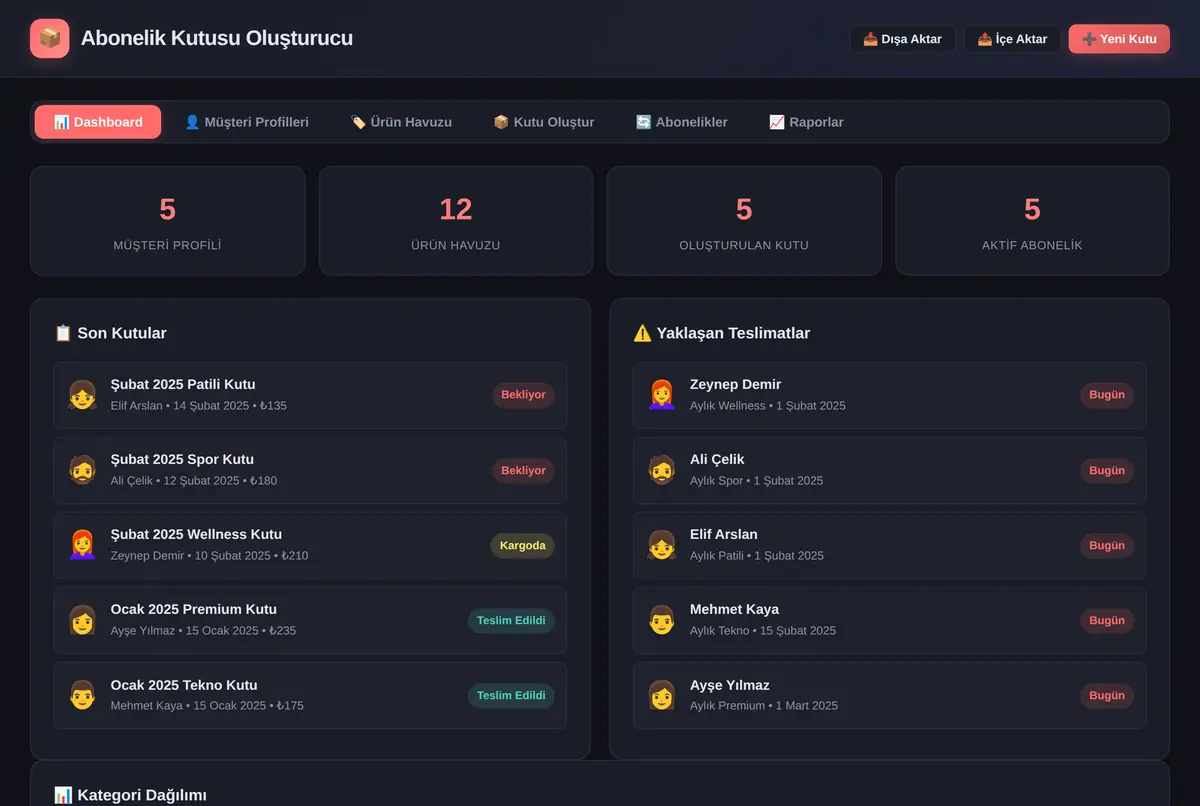Viewport: 1200px width, 806px height.
Task: Click Bugün badge for Zeynep Demir
Action: (1107, 395)
